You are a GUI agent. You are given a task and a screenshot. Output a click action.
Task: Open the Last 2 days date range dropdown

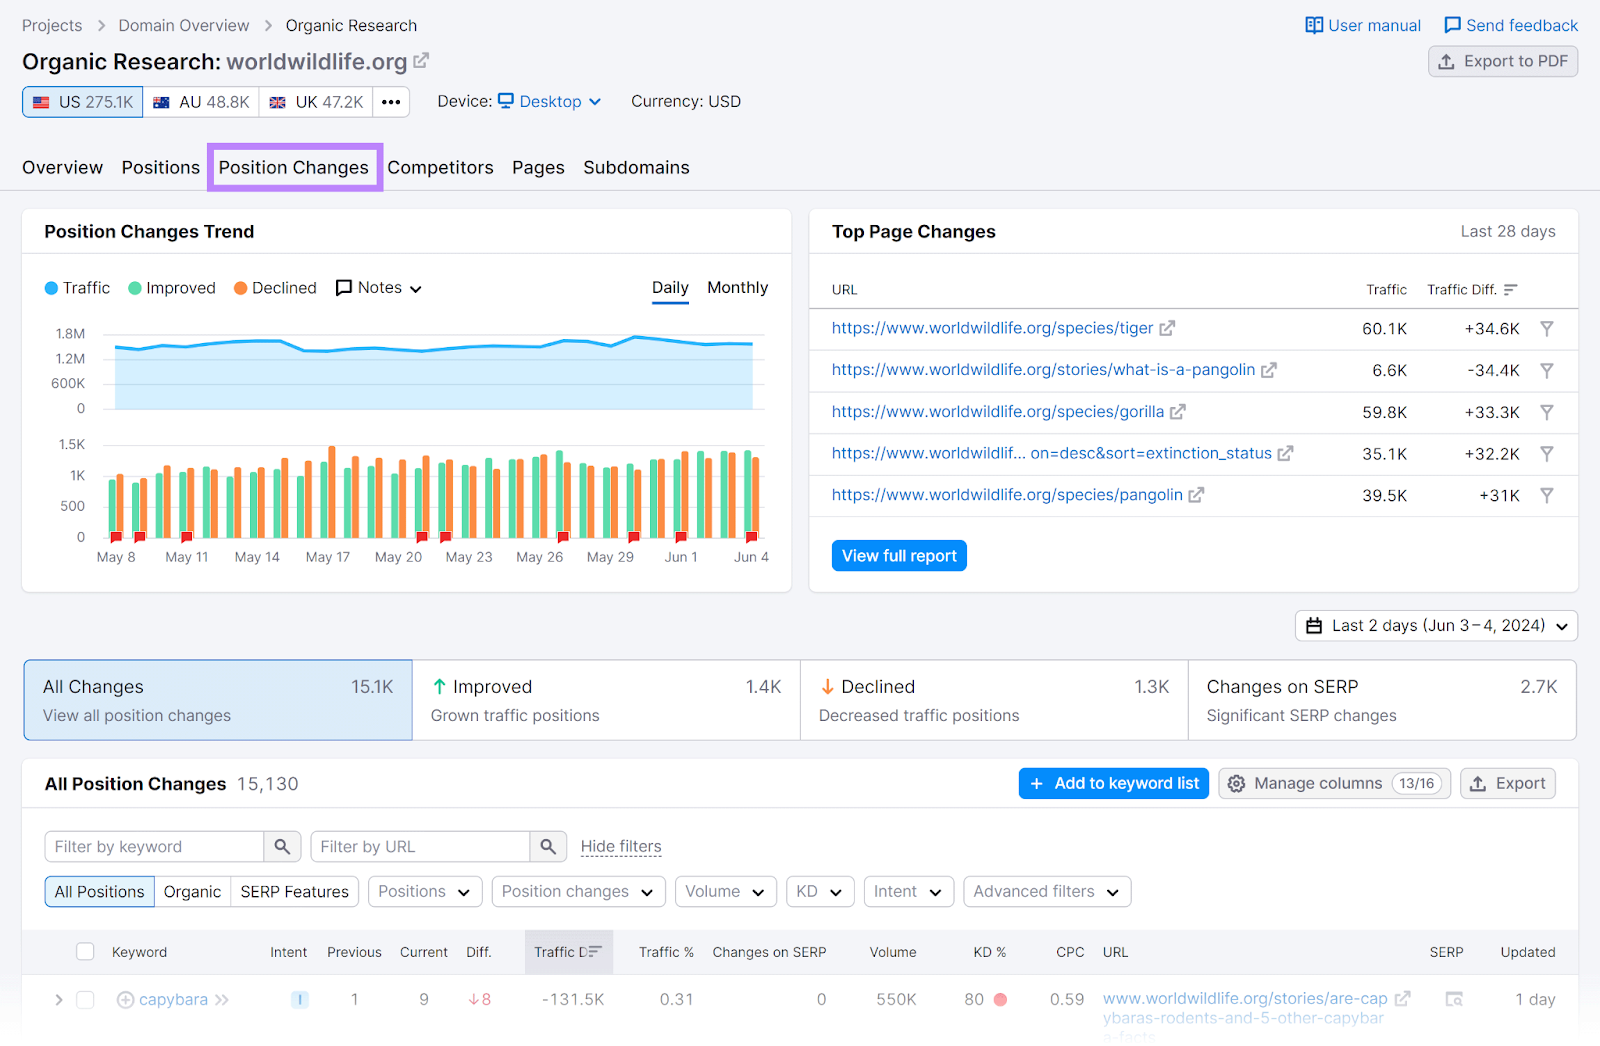[1436, 626]
